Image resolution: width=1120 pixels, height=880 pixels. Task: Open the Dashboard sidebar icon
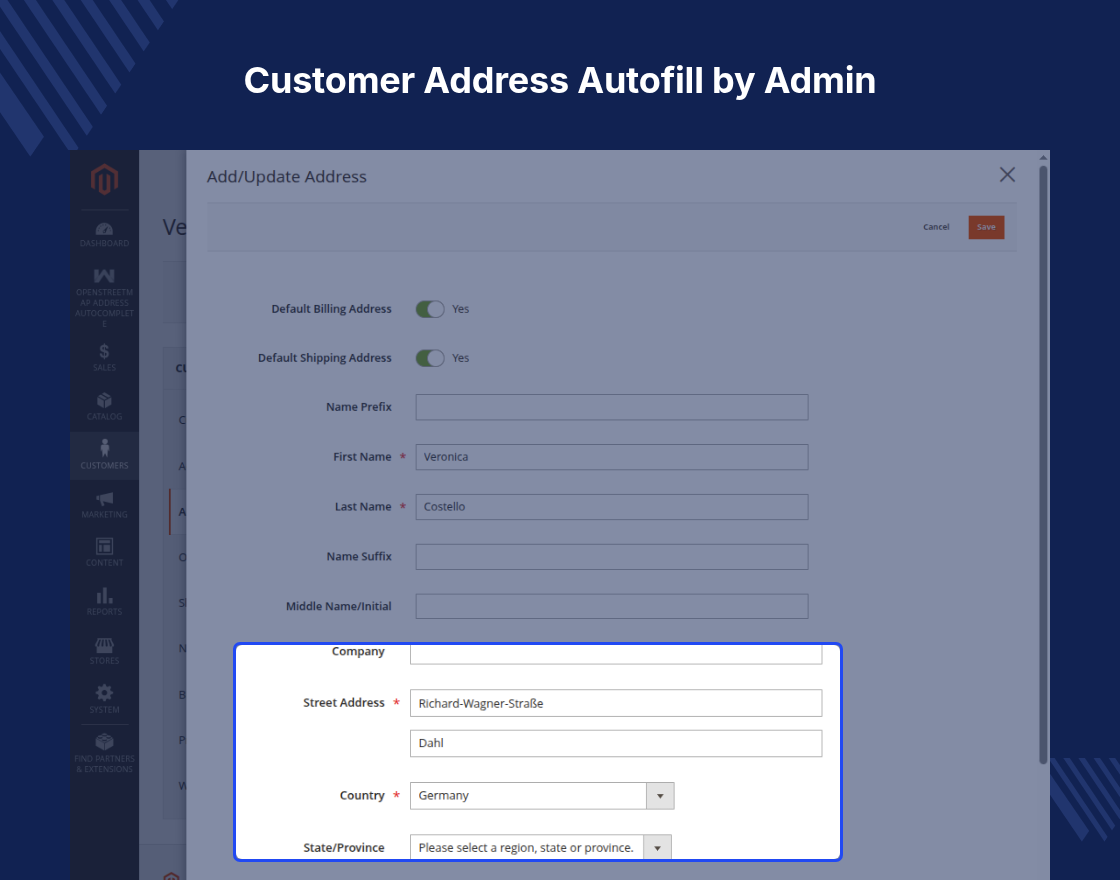click(104, 234)
